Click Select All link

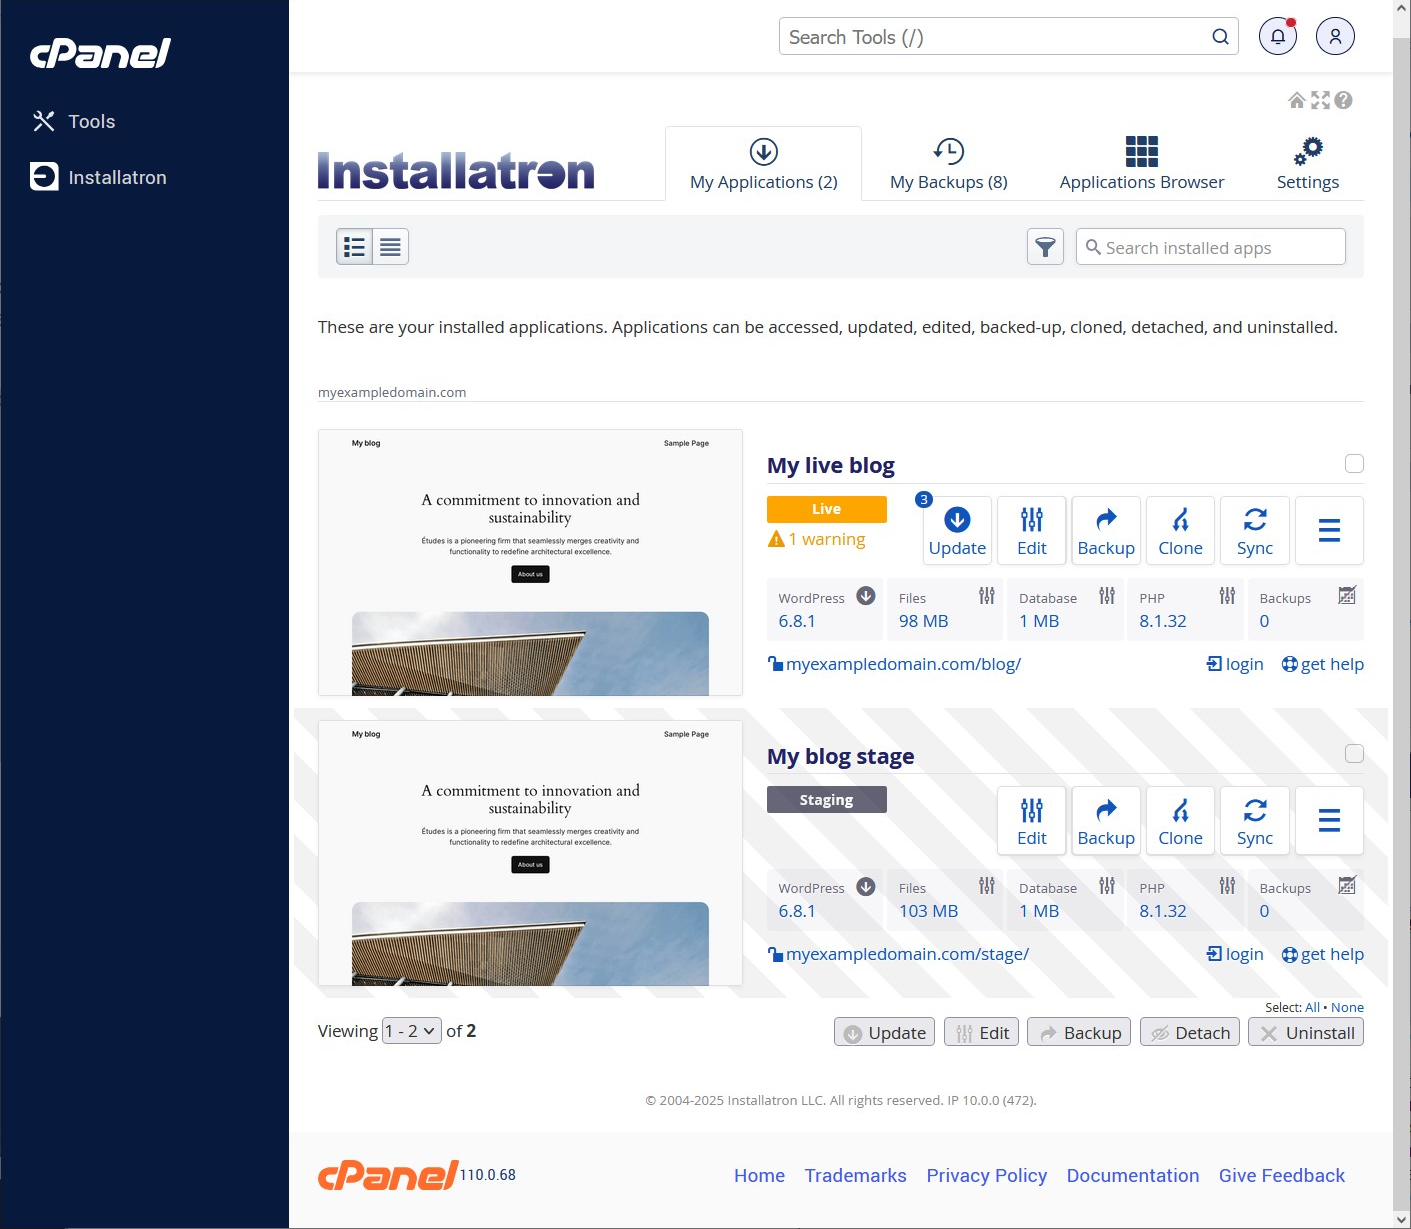click(x=1312, y=1007)
